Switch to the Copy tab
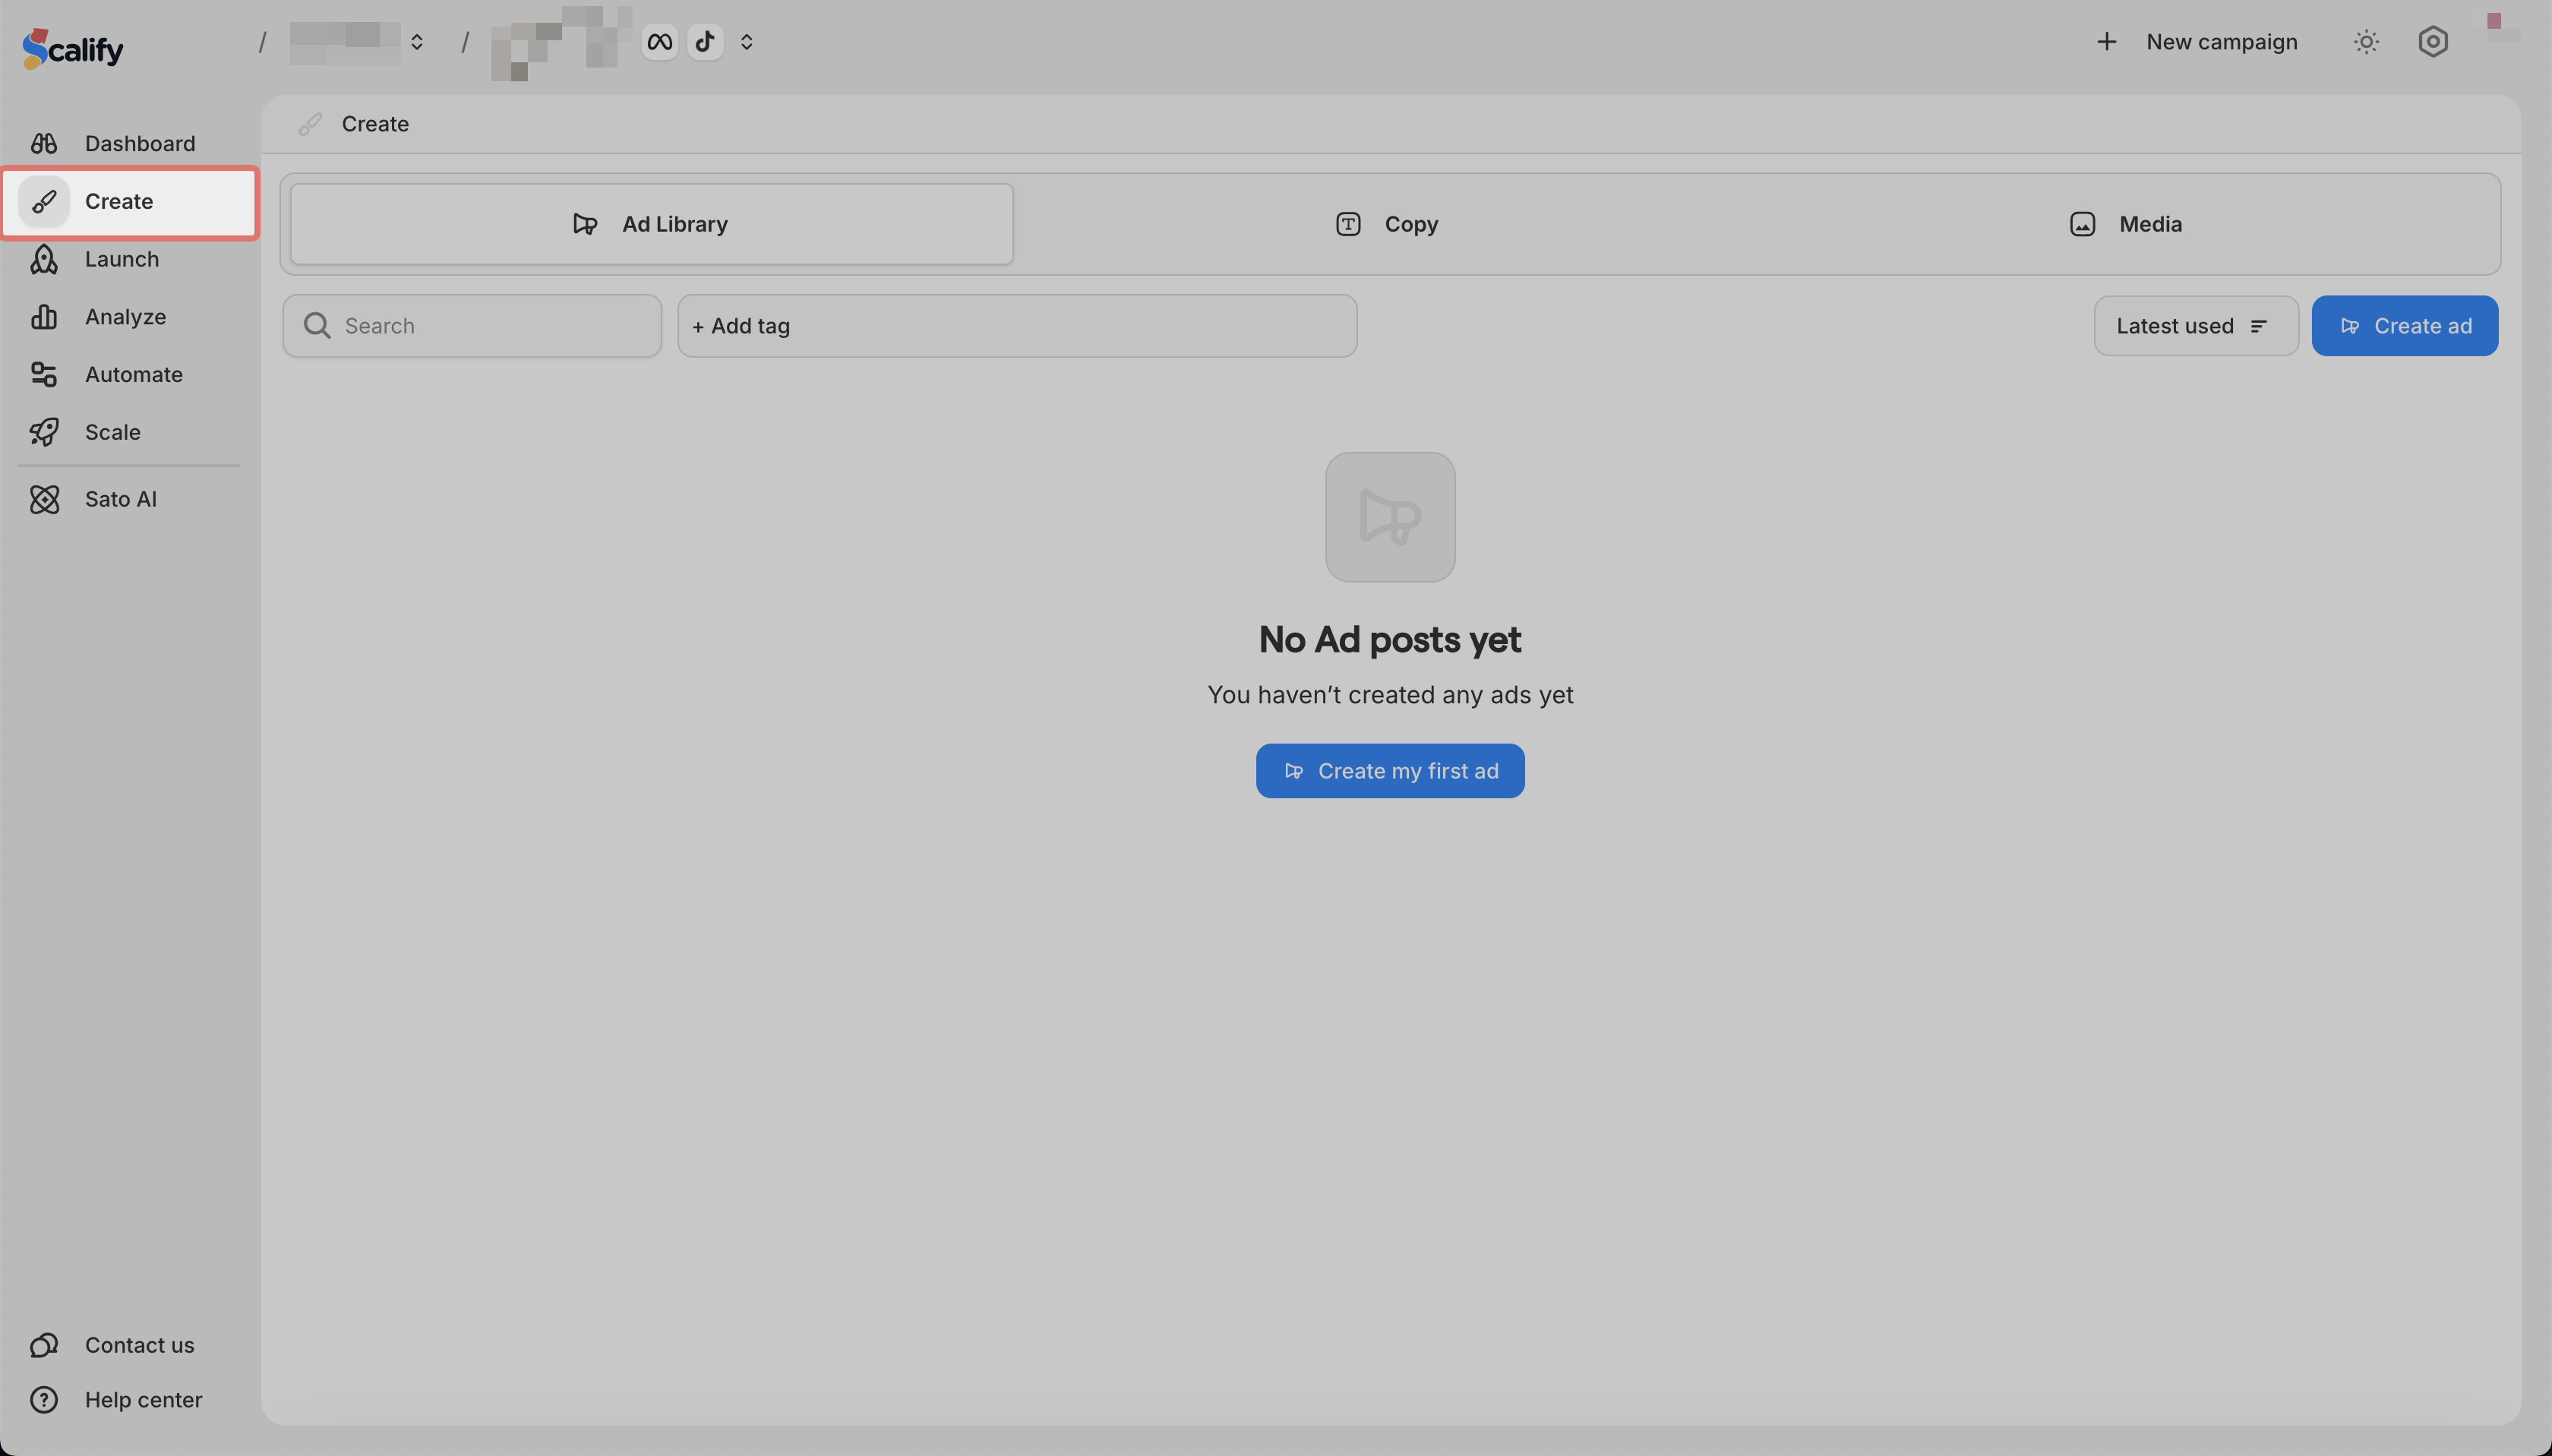Screen dimensions: 2552x1456 [1388, 224]
